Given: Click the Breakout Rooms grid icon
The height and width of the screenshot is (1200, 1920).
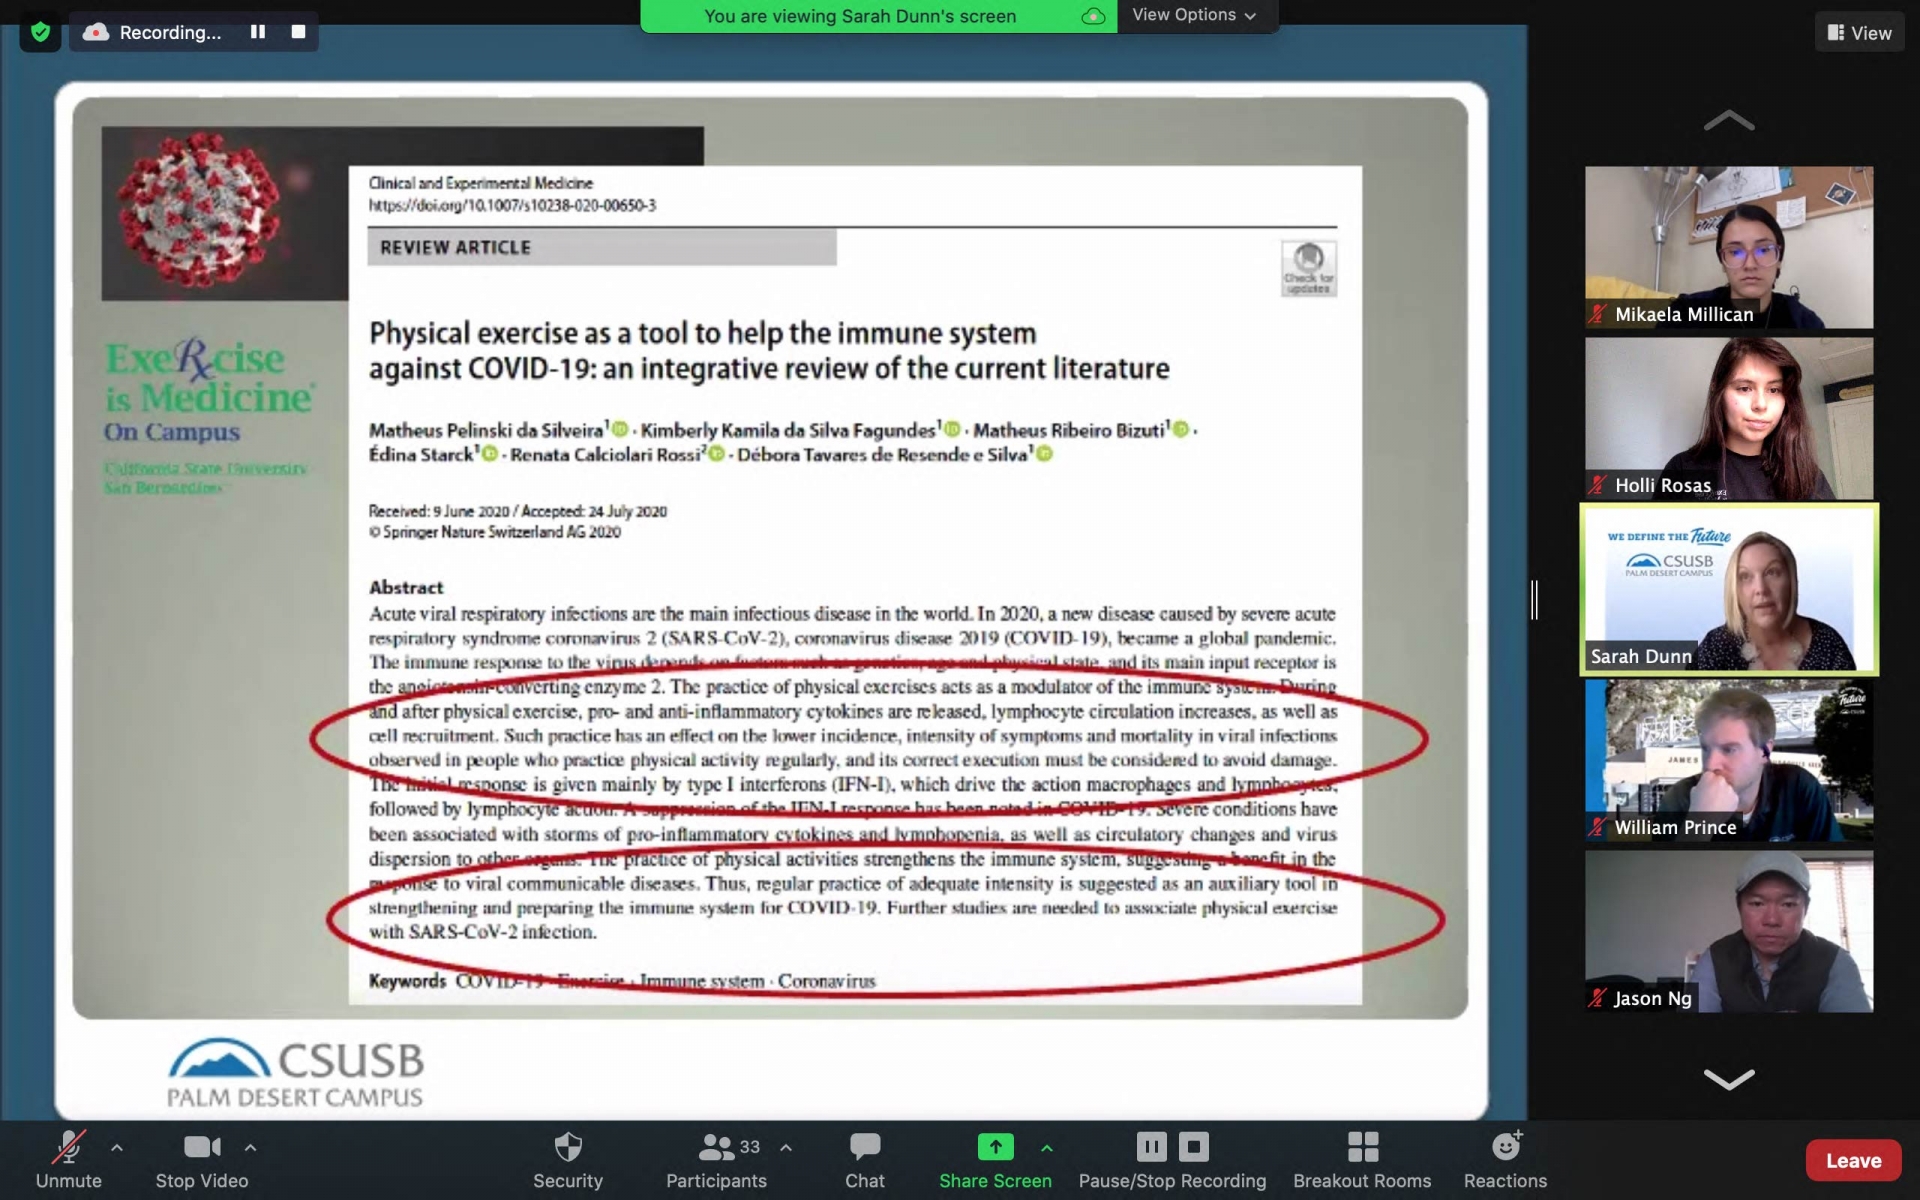Looking at the screenshot, I should tap(1362, 1146).
